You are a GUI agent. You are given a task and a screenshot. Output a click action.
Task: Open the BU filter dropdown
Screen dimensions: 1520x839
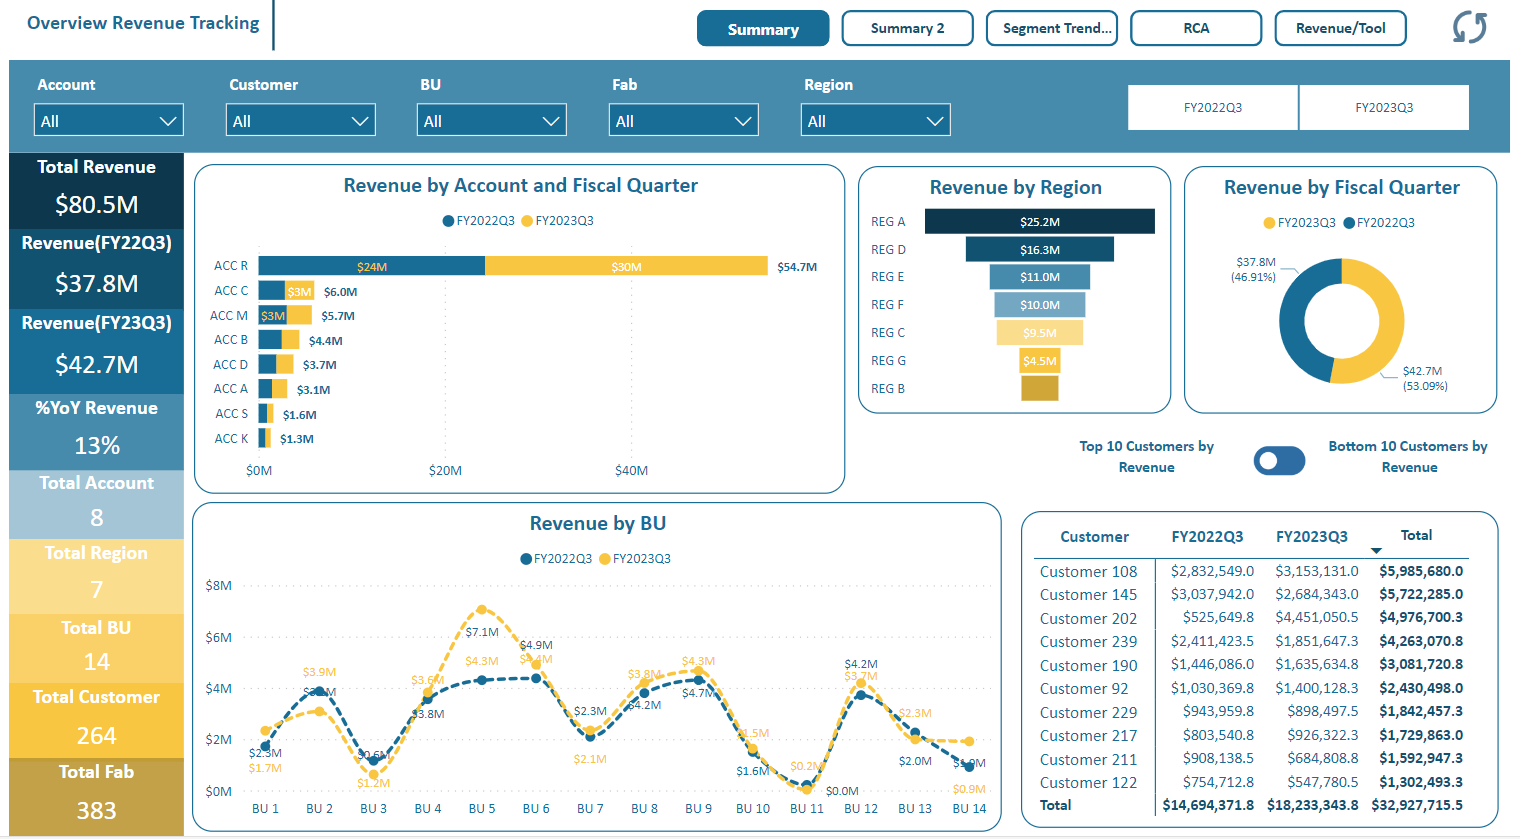(492, 120)
